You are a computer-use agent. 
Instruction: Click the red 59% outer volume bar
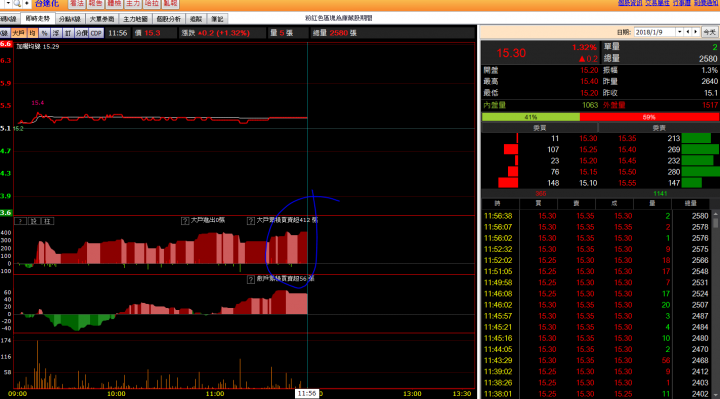point(649,117)
